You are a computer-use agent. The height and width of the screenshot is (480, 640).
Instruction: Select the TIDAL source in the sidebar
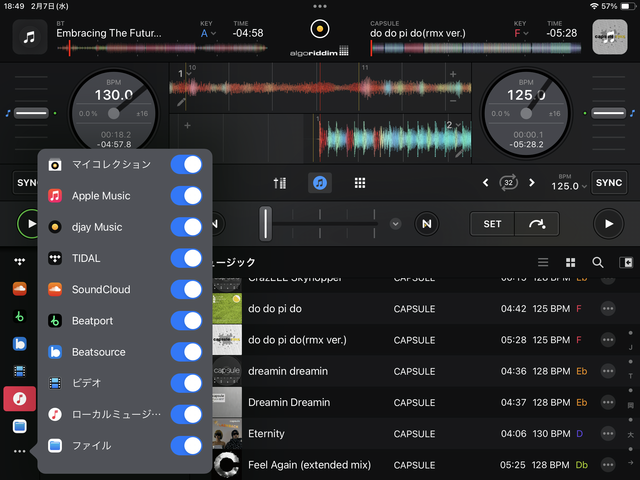[18, 260]
